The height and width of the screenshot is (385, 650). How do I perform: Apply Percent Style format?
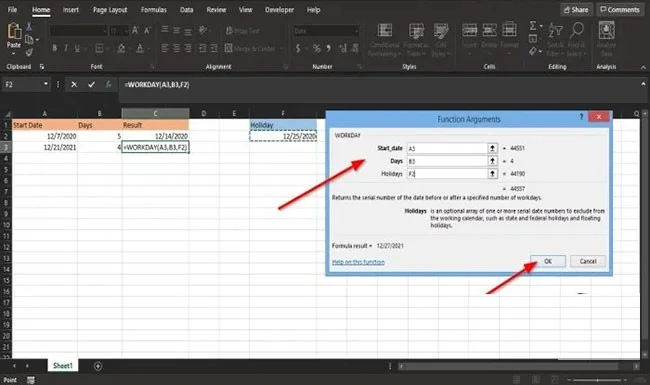tap(316, 48)
